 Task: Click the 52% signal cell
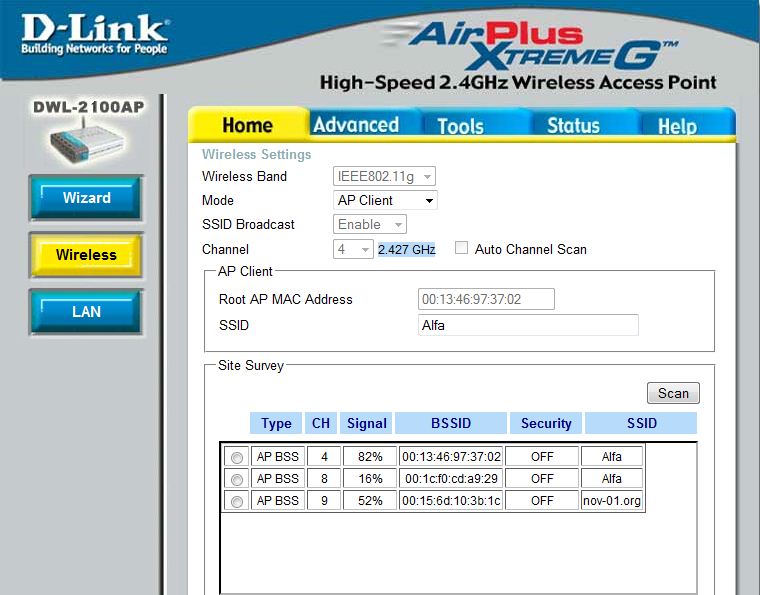370,501
